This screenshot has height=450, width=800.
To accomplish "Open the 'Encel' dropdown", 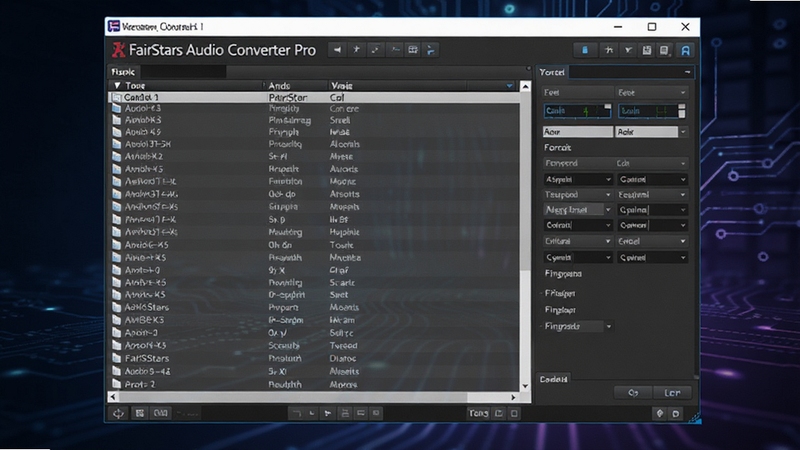I will [653, 241].
